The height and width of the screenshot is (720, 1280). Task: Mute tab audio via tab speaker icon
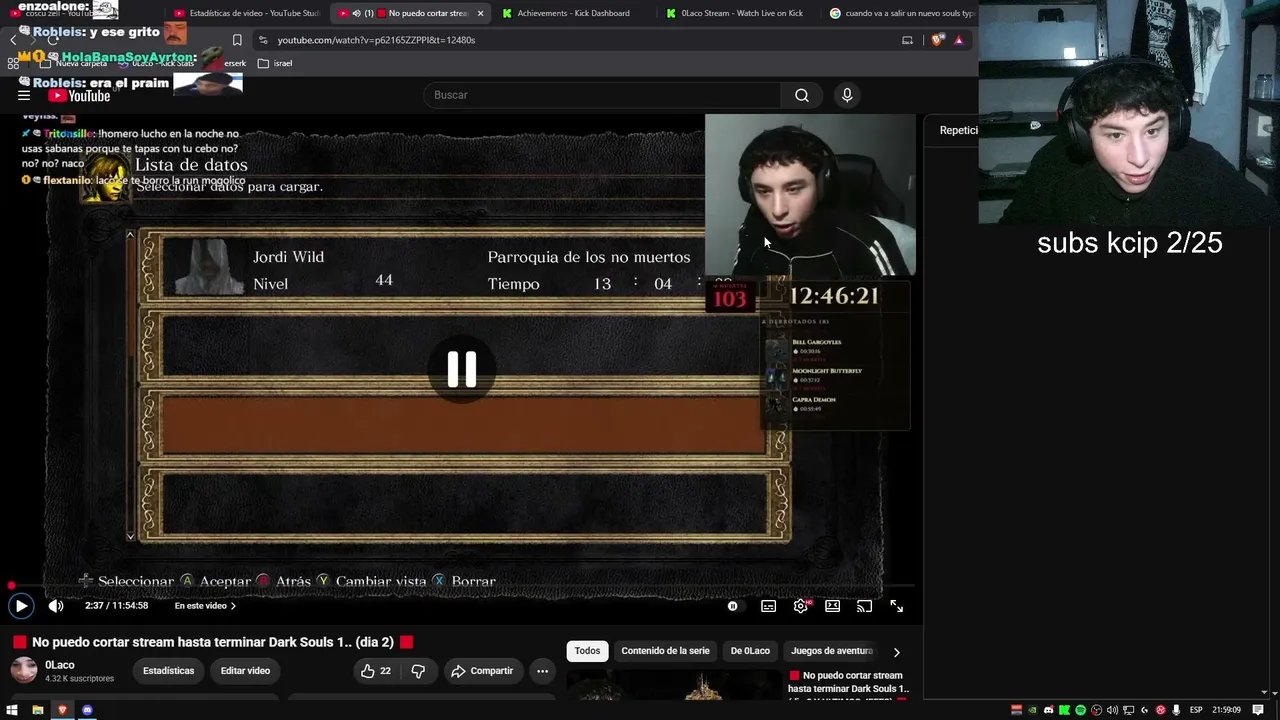point(356,13)
